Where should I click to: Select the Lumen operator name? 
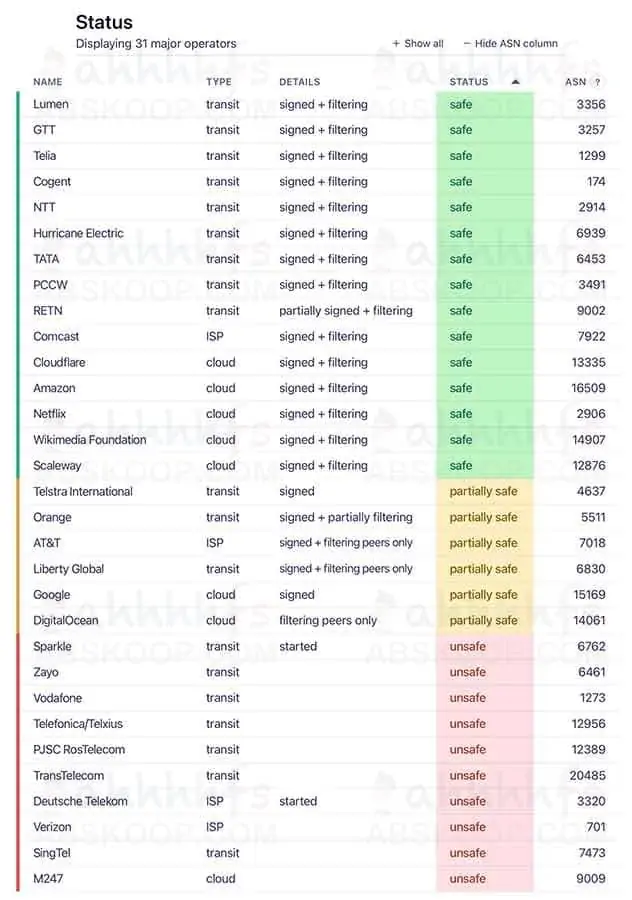pyautogui.click(x=51, y=104)
